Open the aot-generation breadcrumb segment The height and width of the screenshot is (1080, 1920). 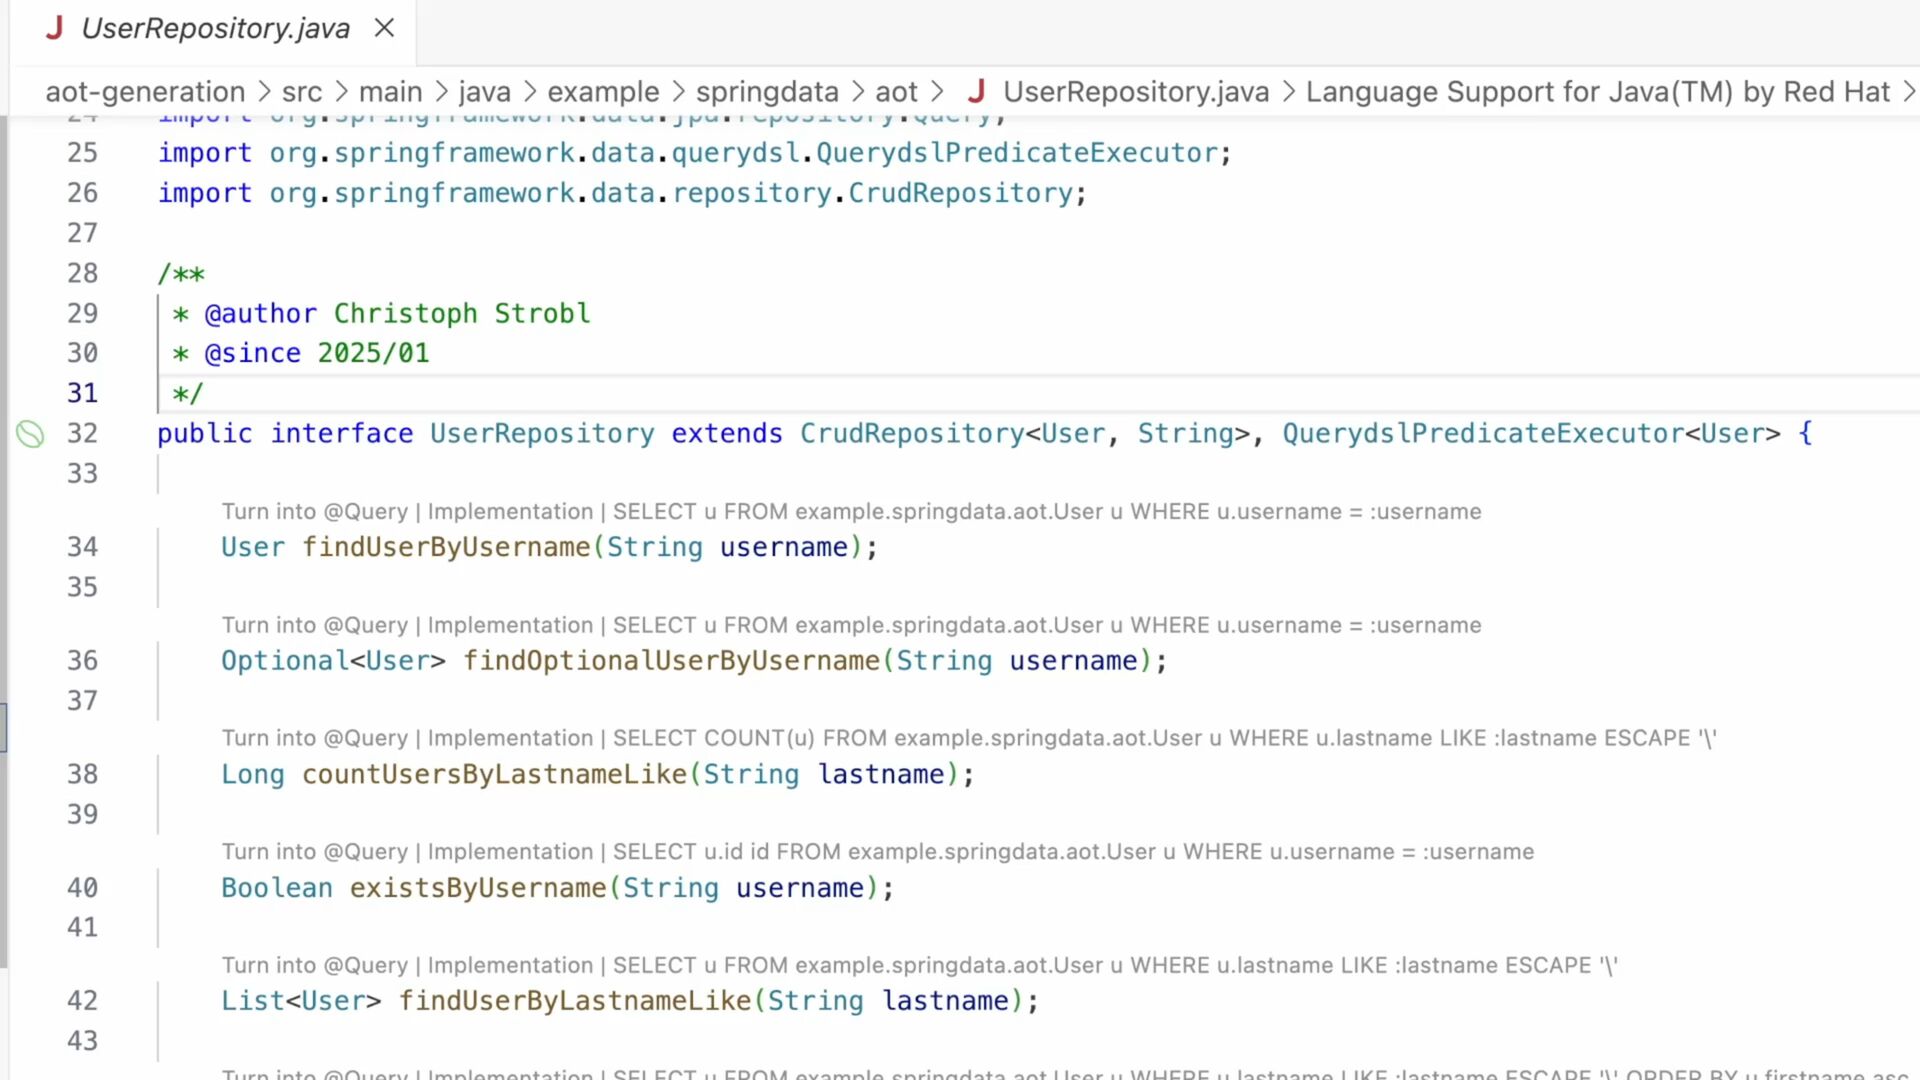145,92
